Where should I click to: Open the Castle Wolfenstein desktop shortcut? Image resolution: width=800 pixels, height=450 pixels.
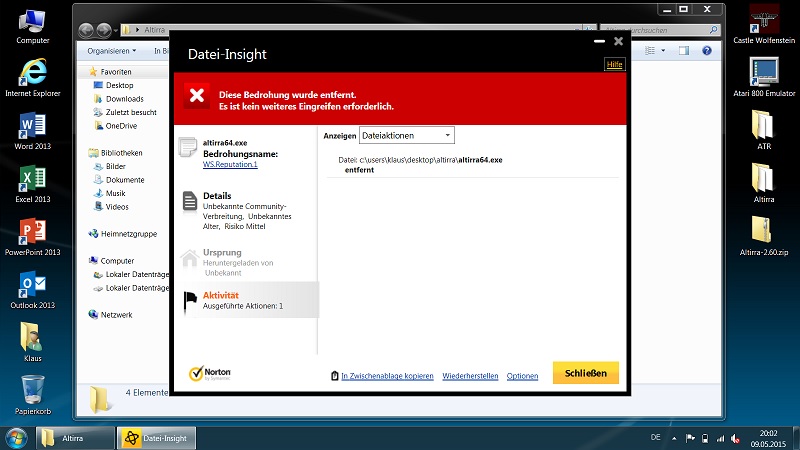(764, 24)
